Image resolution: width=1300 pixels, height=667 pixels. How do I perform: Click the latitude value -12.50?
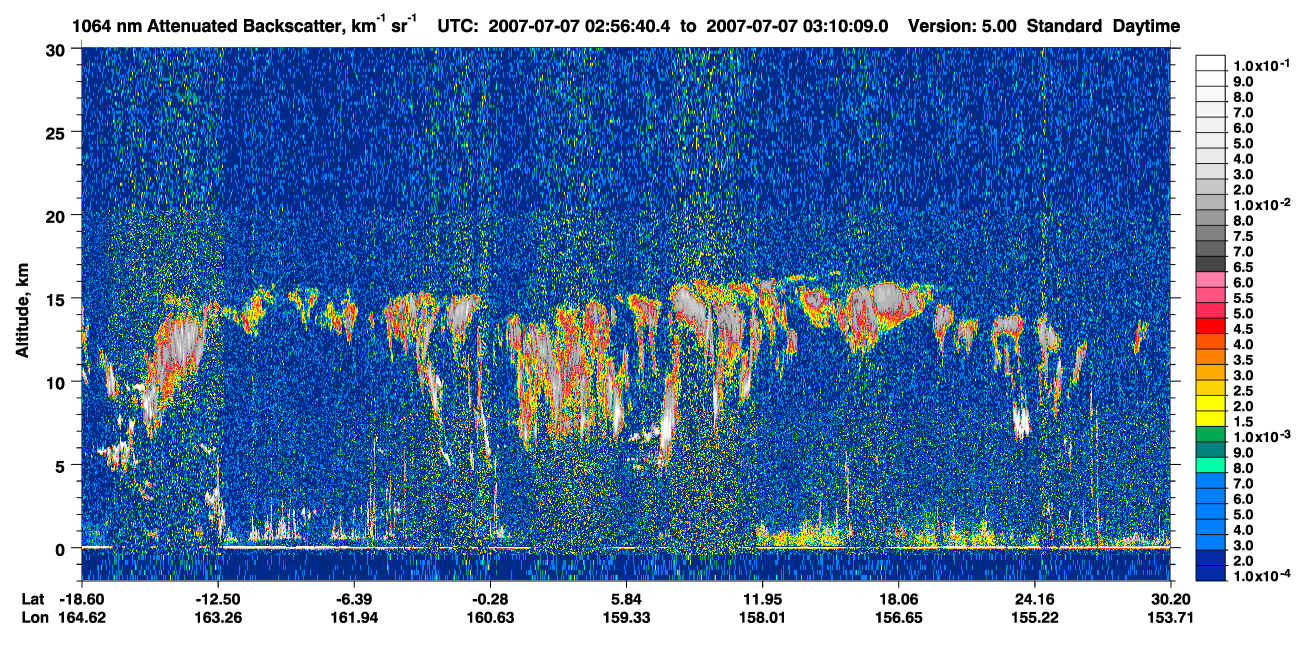coord(218,599)
